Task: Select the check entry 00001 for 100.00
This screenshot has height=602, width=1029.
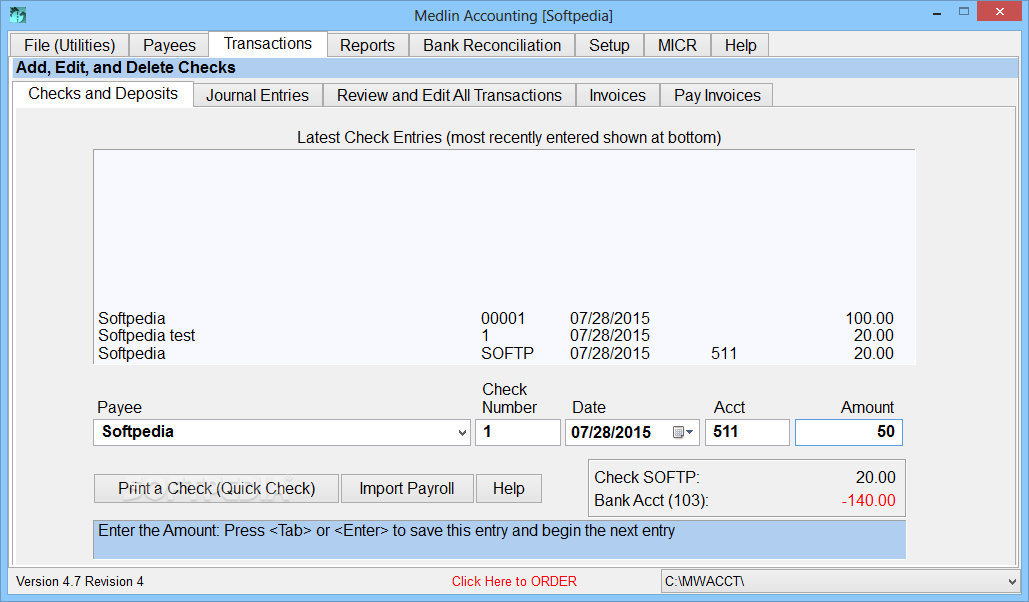Action: coord(495,318)
